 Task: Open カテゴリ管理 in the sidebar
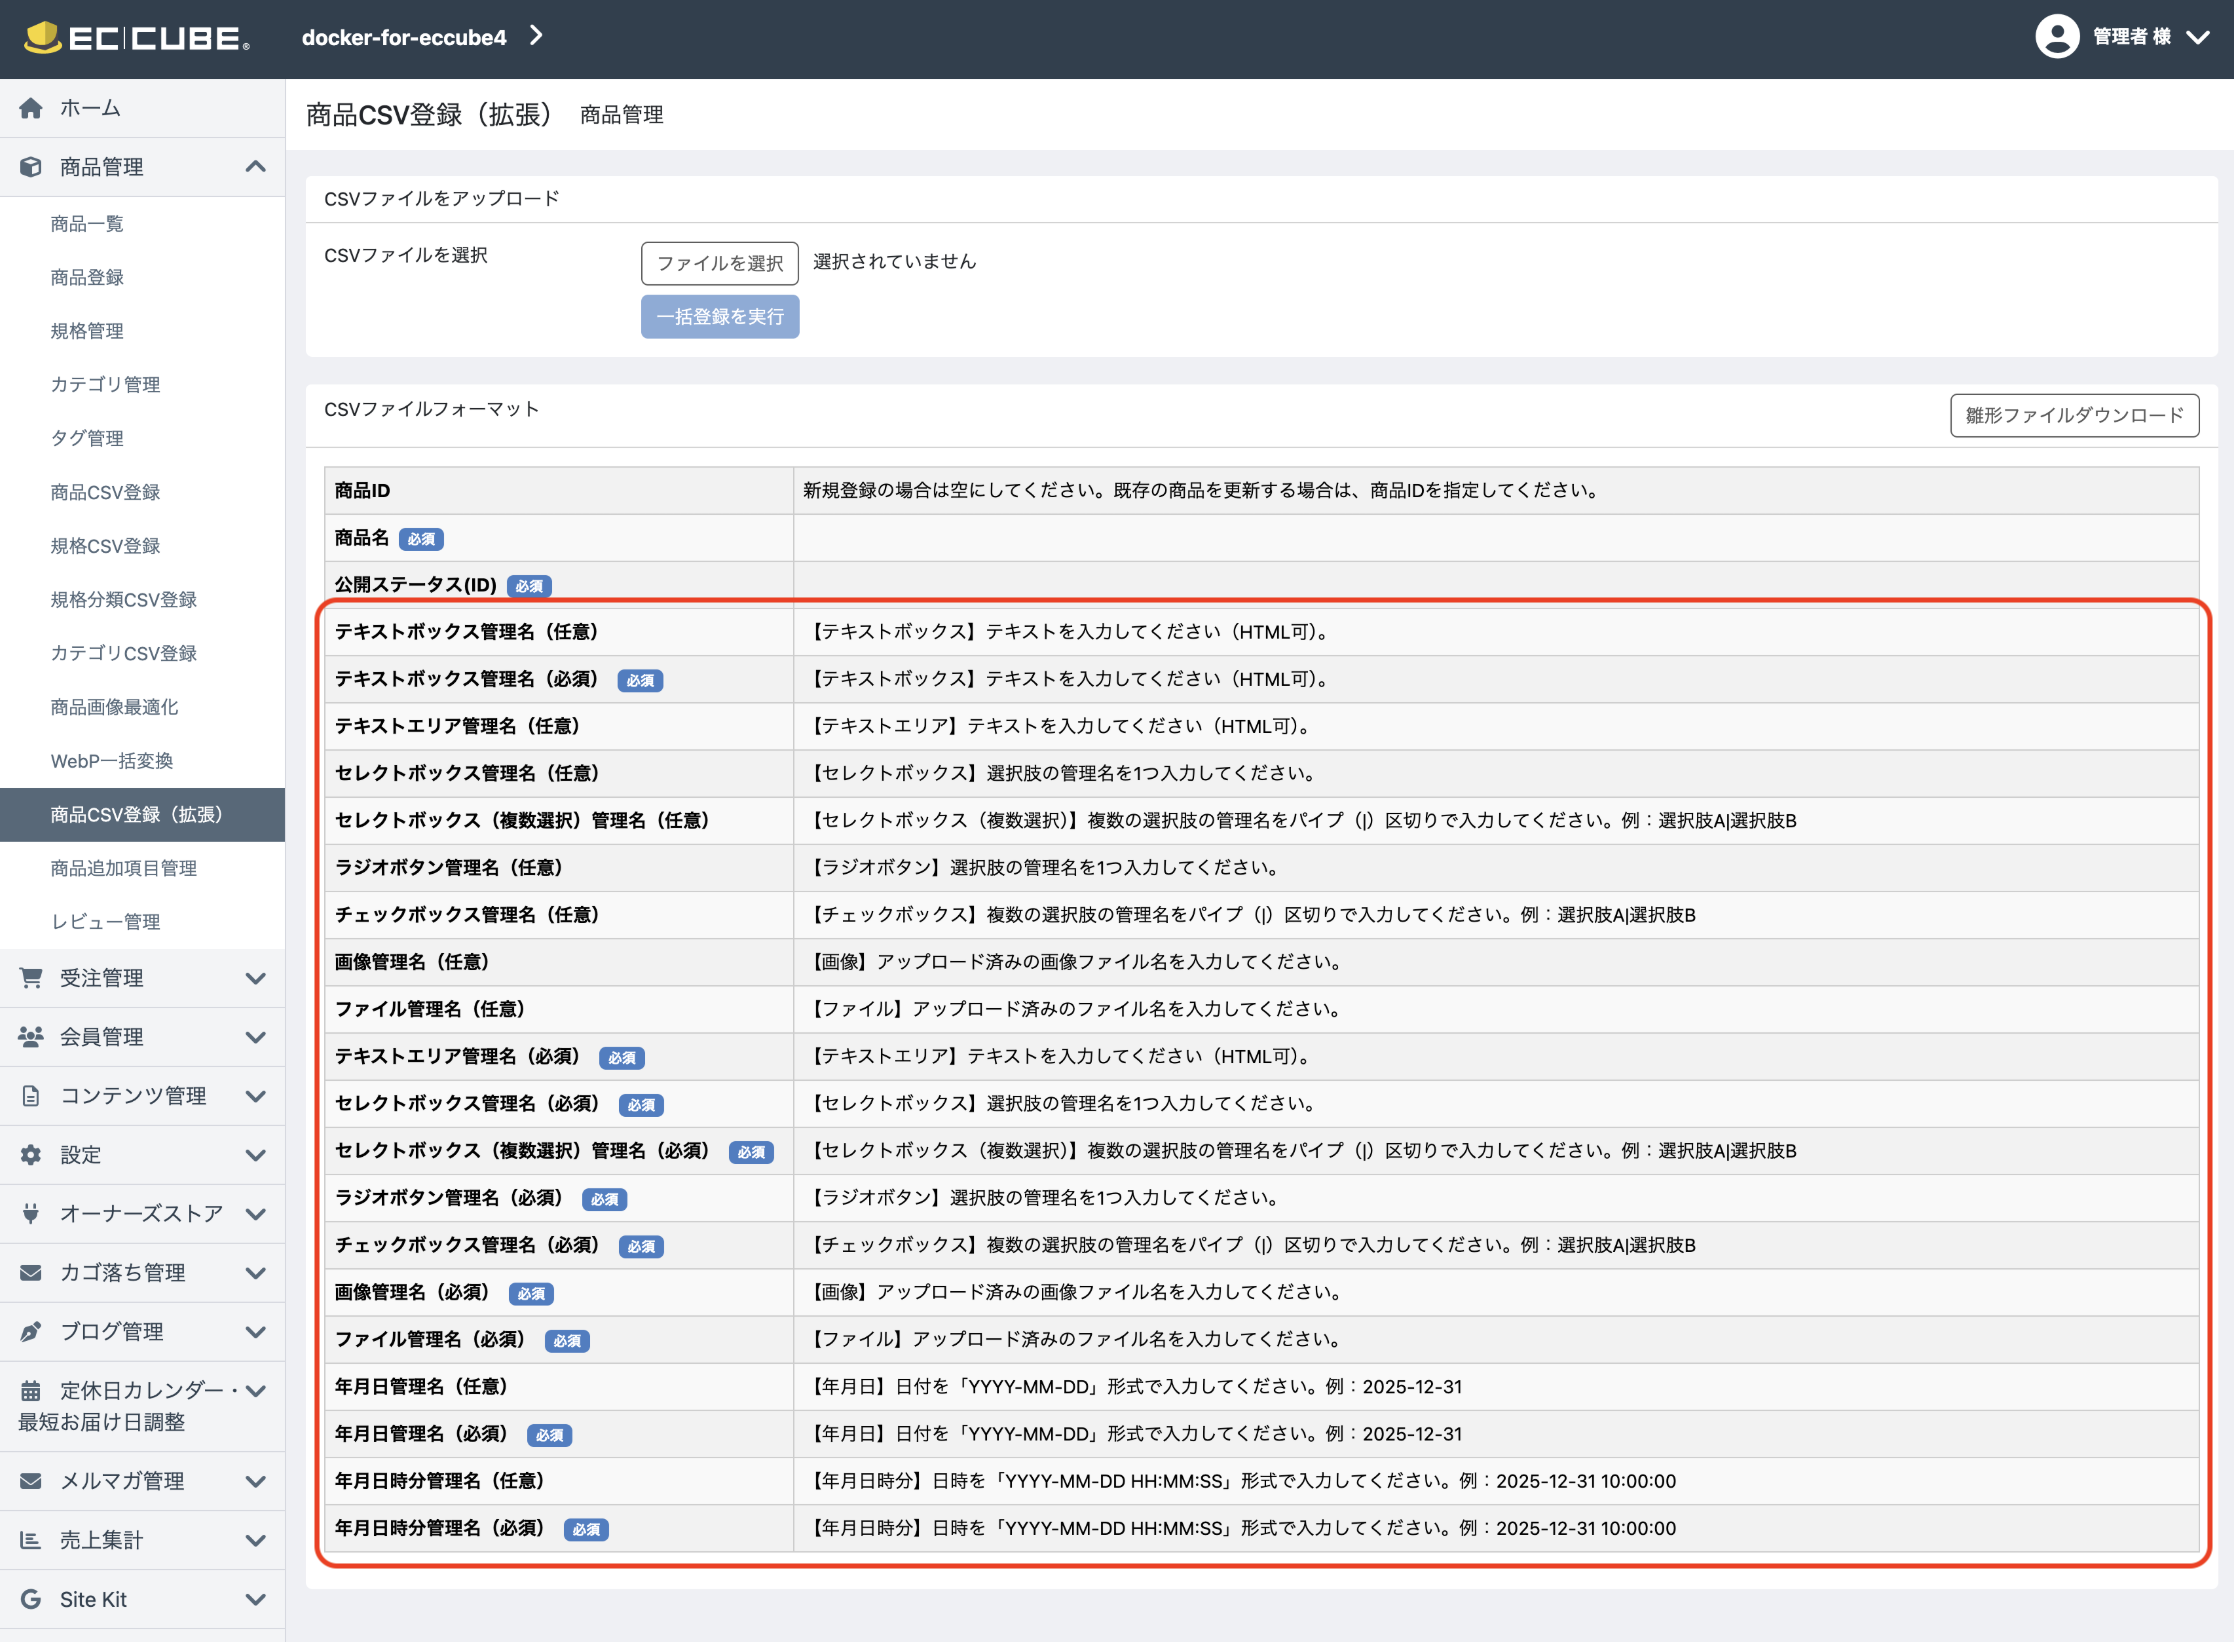point(142,385)
